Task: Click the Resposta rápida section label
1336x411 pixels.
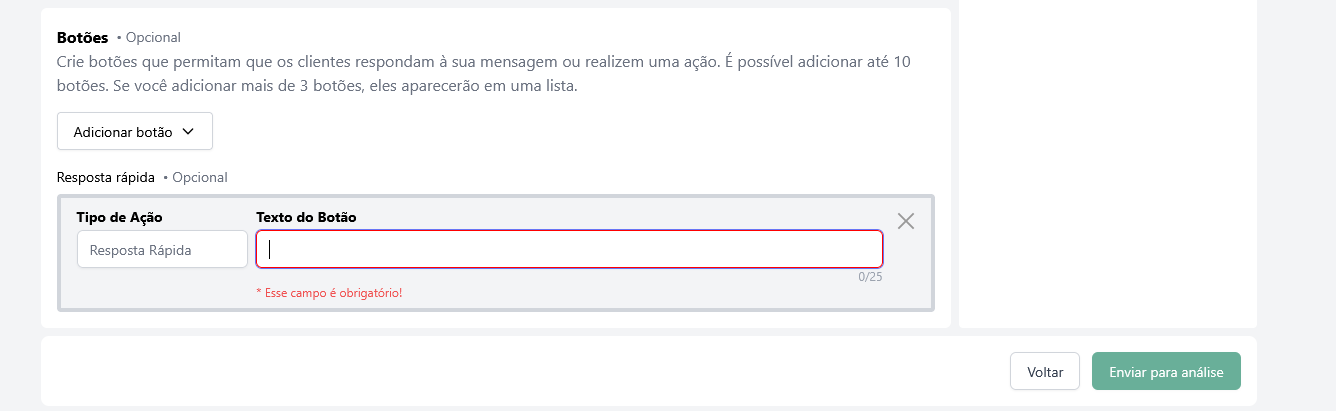Action: coord(106,177)
